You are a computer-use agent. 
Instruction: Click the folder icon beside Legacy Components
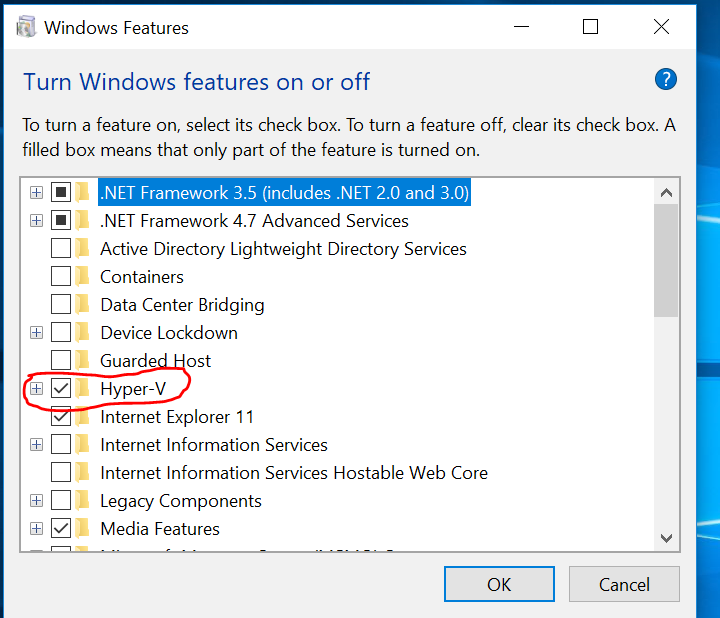tap(83, 500)
